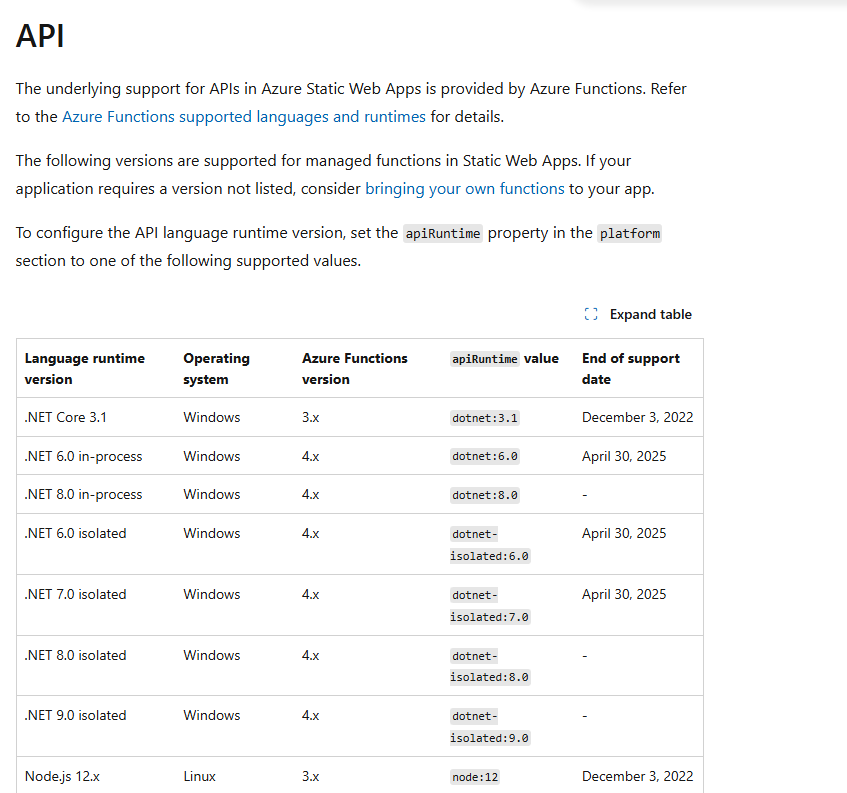Click the 'Language runtime version' column header
This screenshot has width=847, height=793.
click(x=85, y=369)
